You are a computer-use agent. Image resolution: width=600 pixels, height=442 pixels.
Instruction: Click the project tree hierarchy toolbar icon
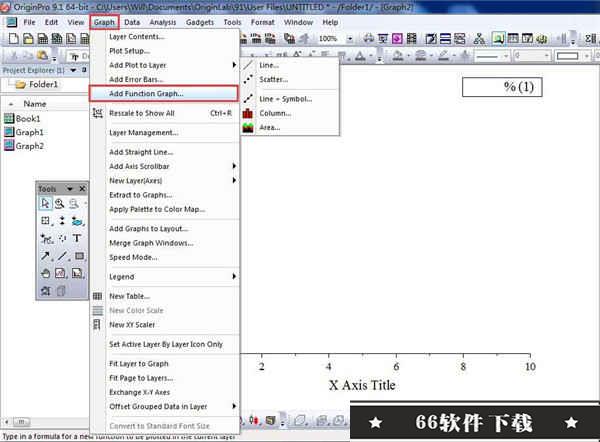[x=479, y=38]
